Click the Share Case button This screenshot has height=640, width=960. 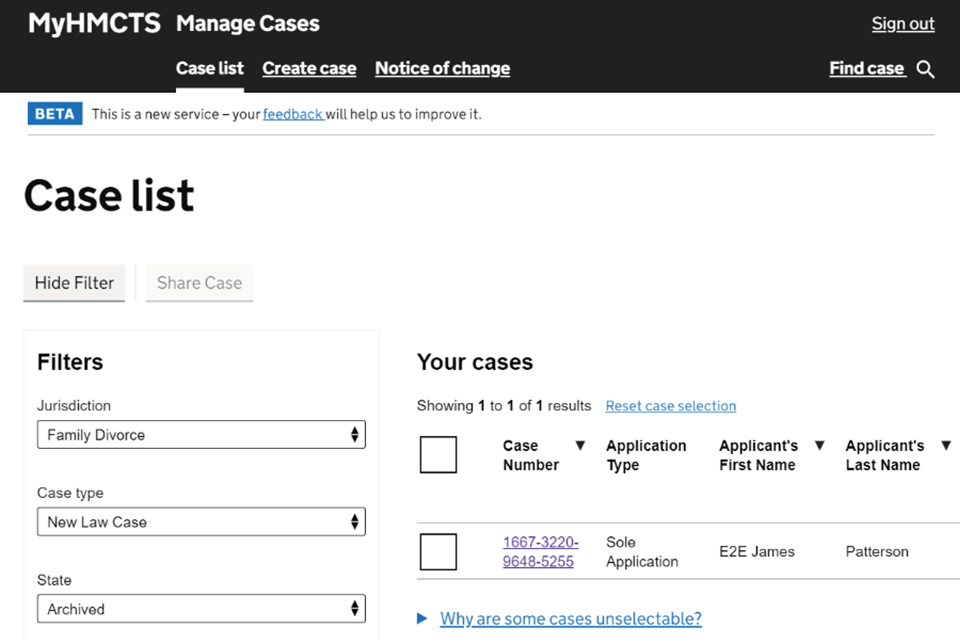(199, 283)
